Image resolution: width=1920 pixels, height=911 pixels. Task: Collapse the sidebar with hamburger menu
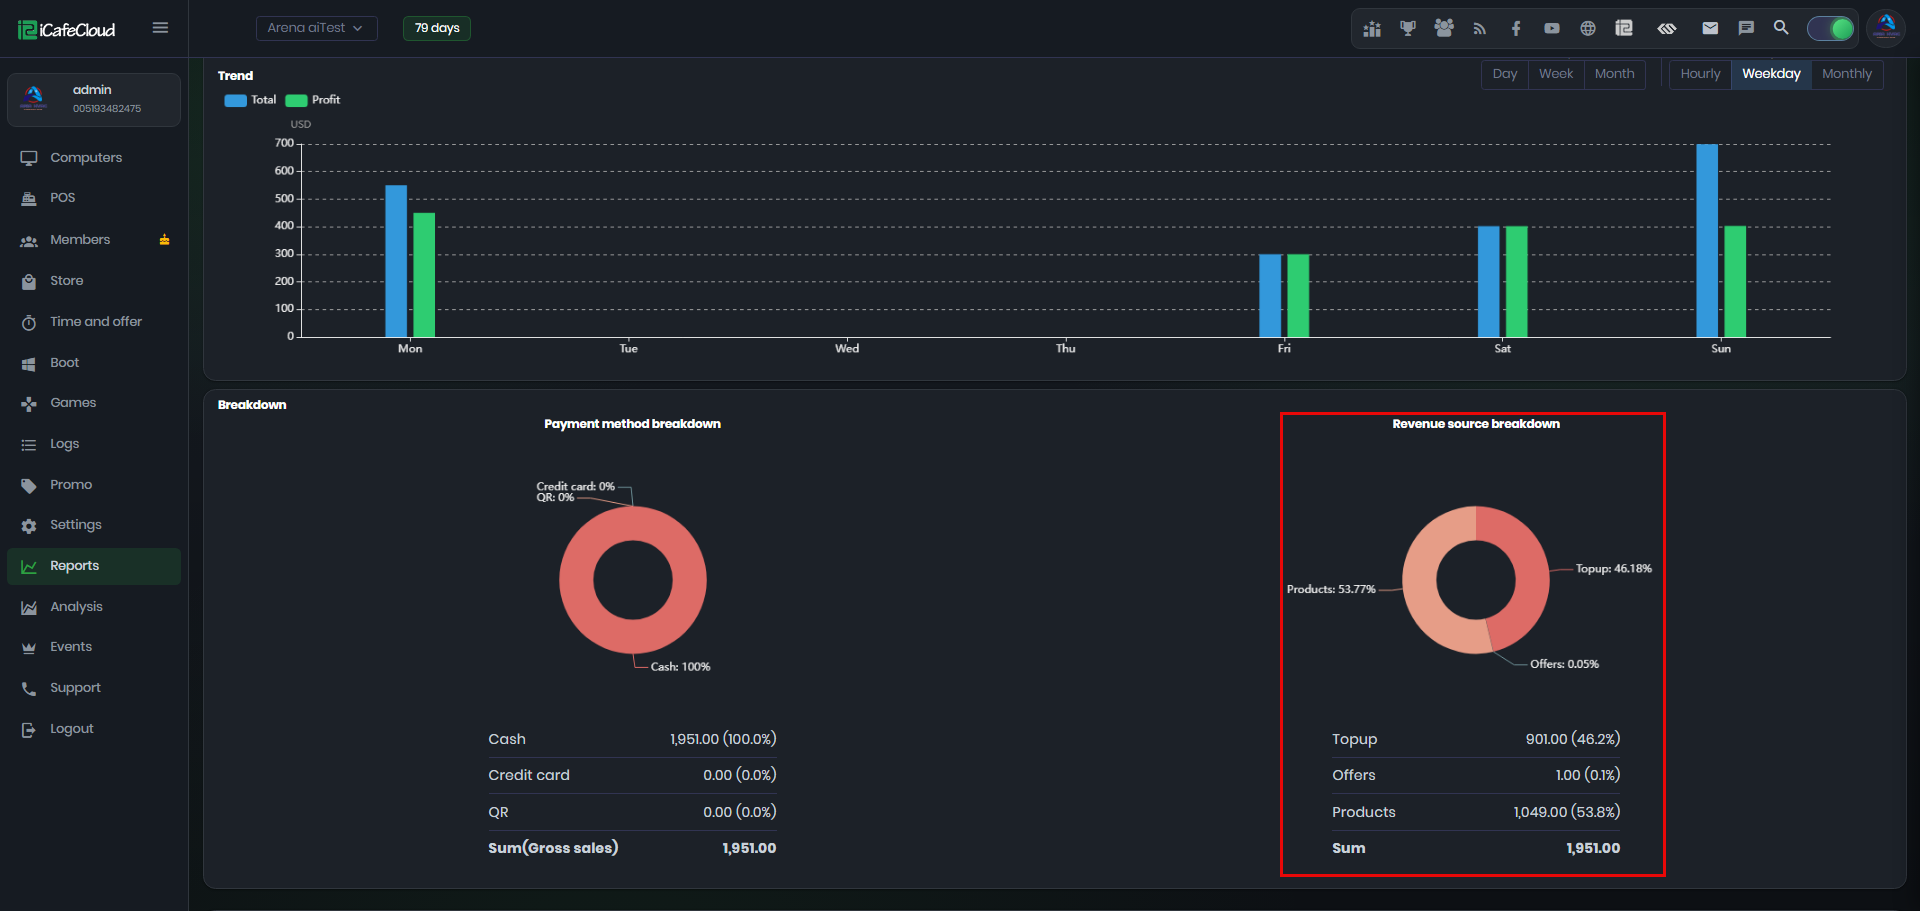(160, 28)
